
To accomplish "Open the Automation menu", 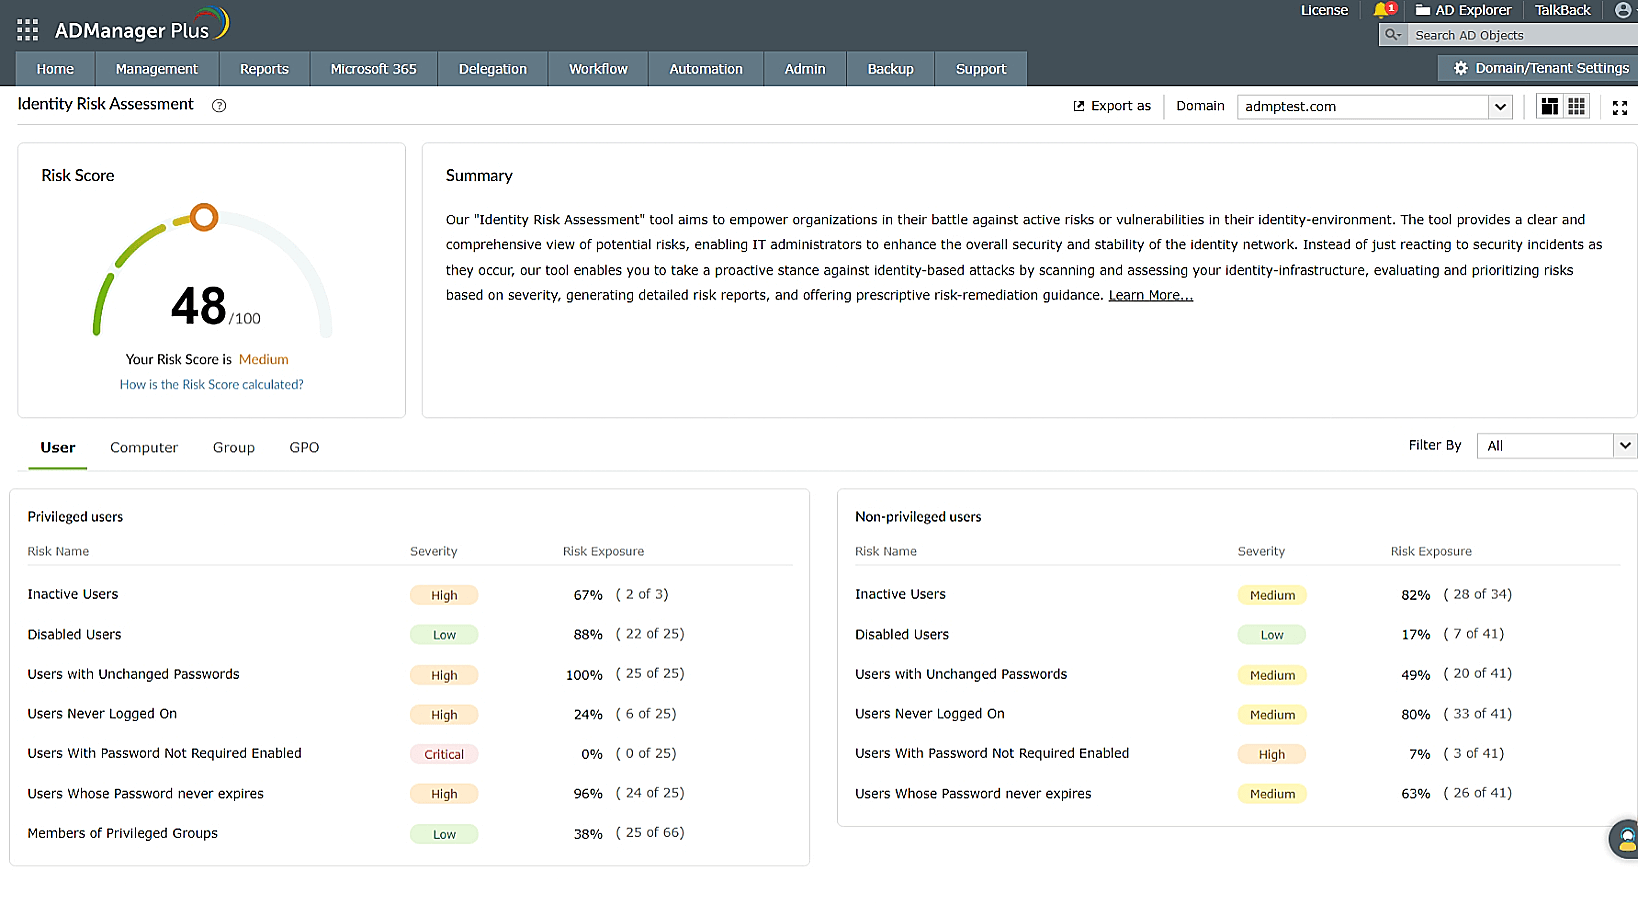I will 706,68.
